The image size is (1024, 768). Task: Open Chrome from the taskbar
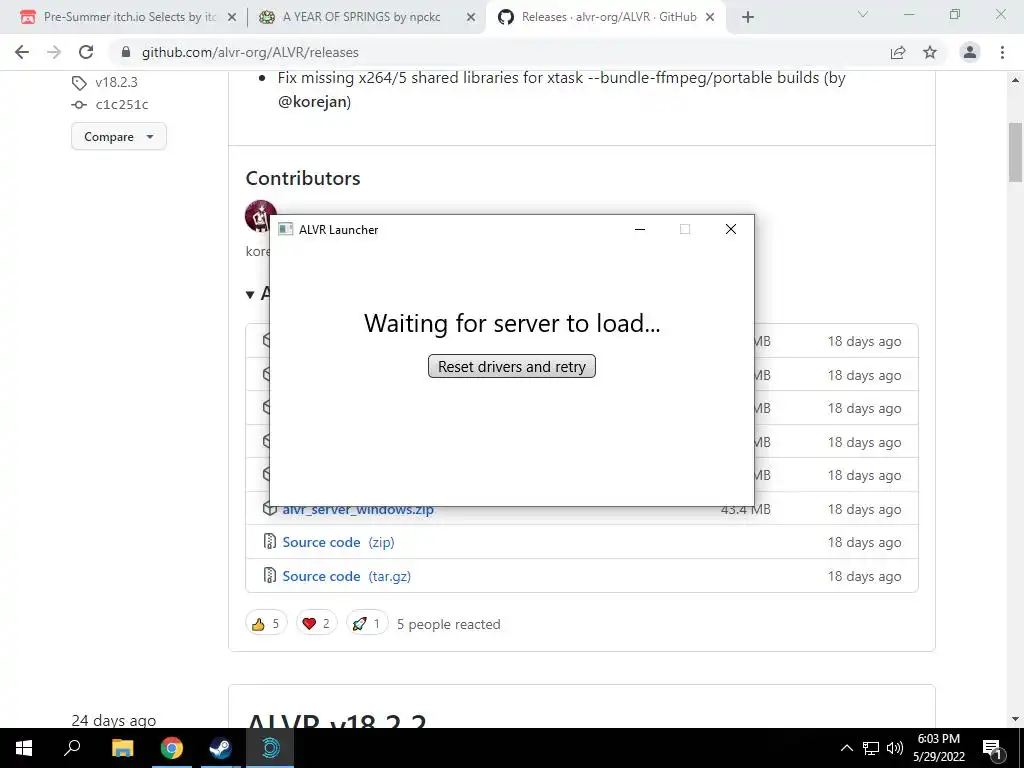[x=172, y=748]
